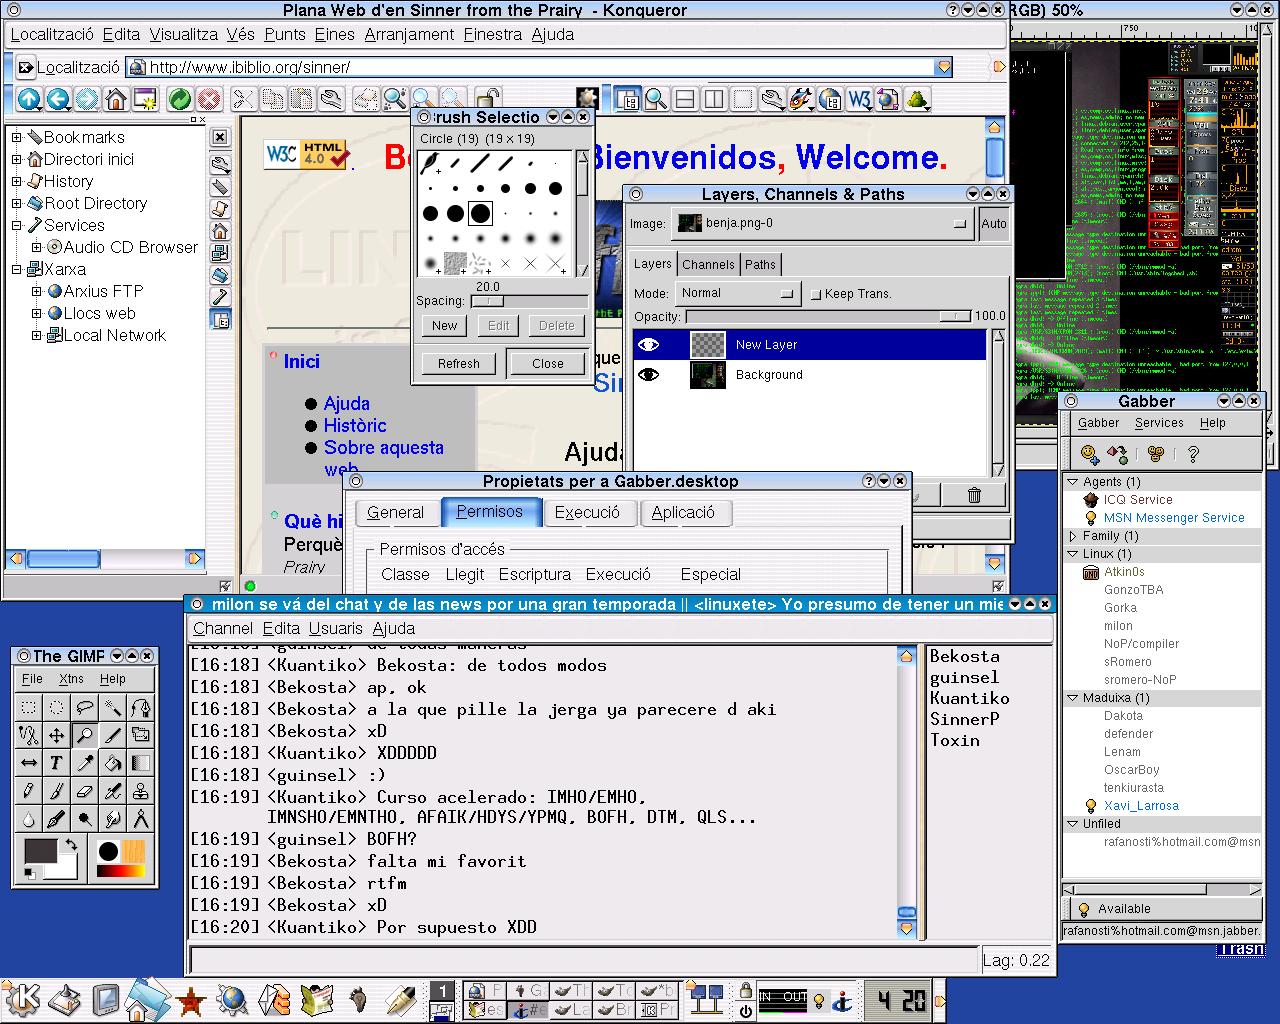
Task: Click the Konqueror up-directory arrow button
Action: [29, 99]
